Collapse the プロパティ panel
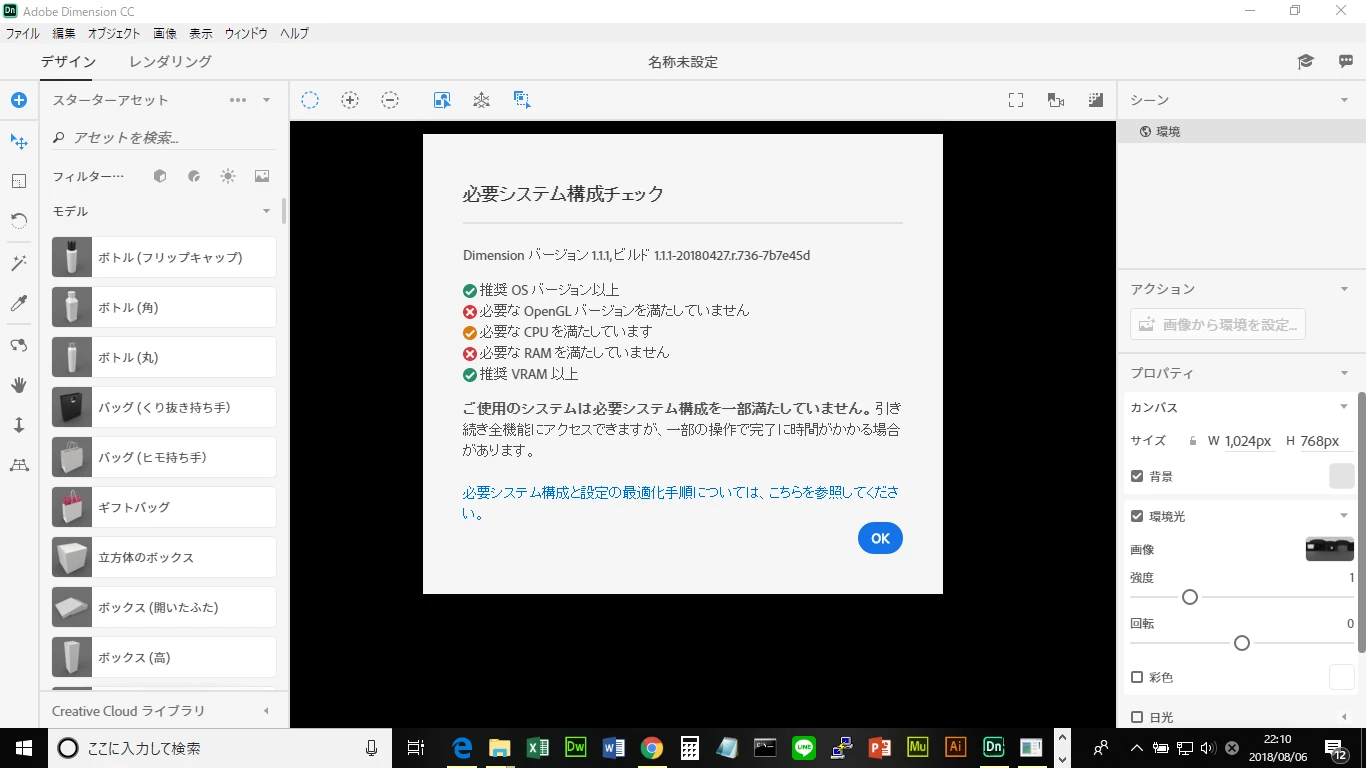The image size is (1366, 768). coord(1344,373)
